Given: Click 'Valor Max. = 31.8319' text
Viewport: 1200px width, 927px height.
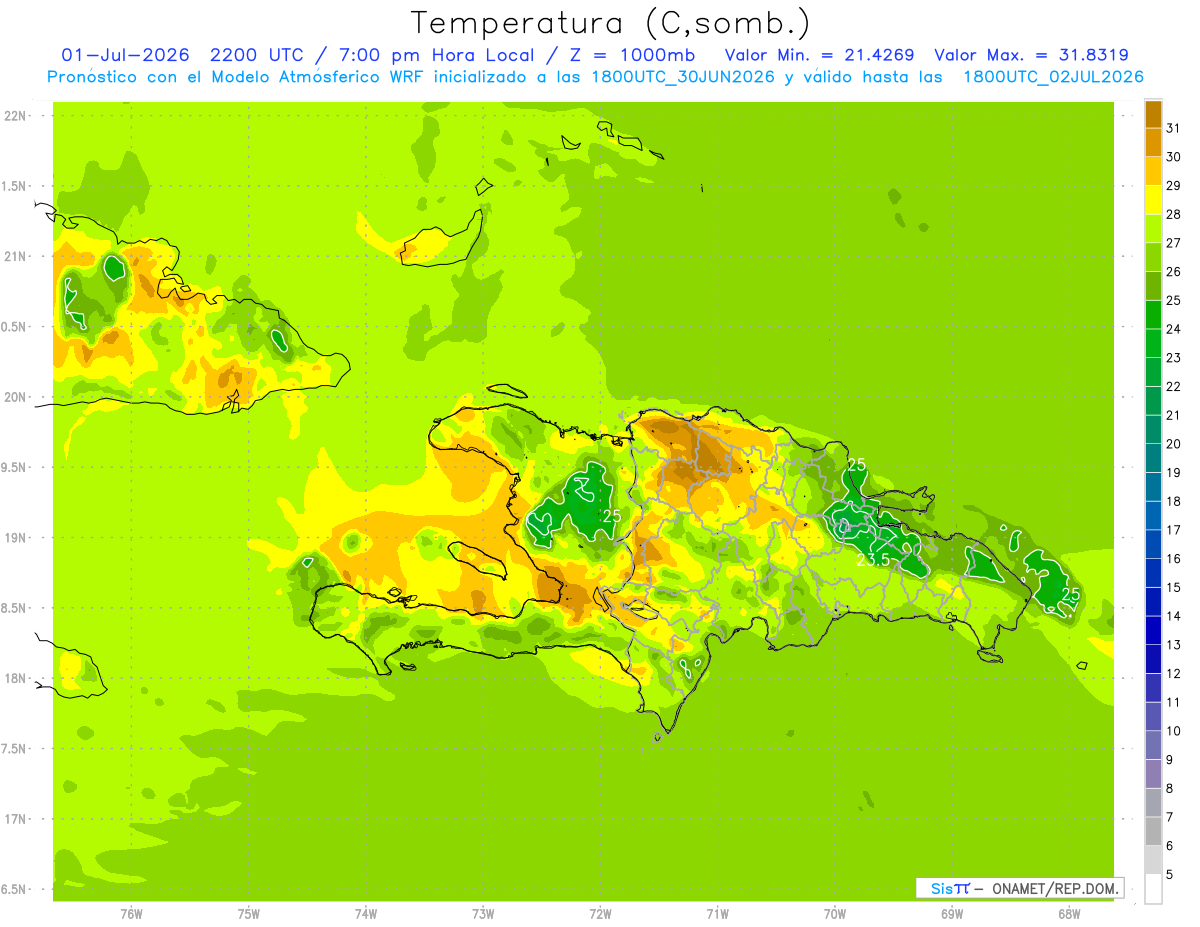Looking at the screenshot, I should 1031,55.
